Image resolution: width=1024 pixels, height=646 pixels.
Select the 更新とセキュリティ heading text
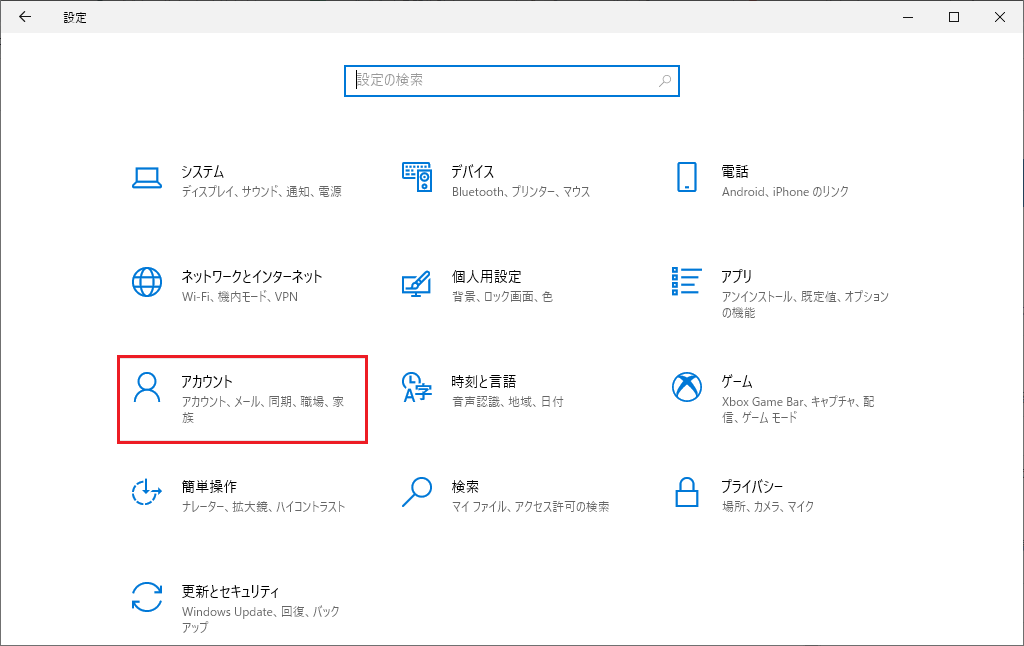(230, 592)
